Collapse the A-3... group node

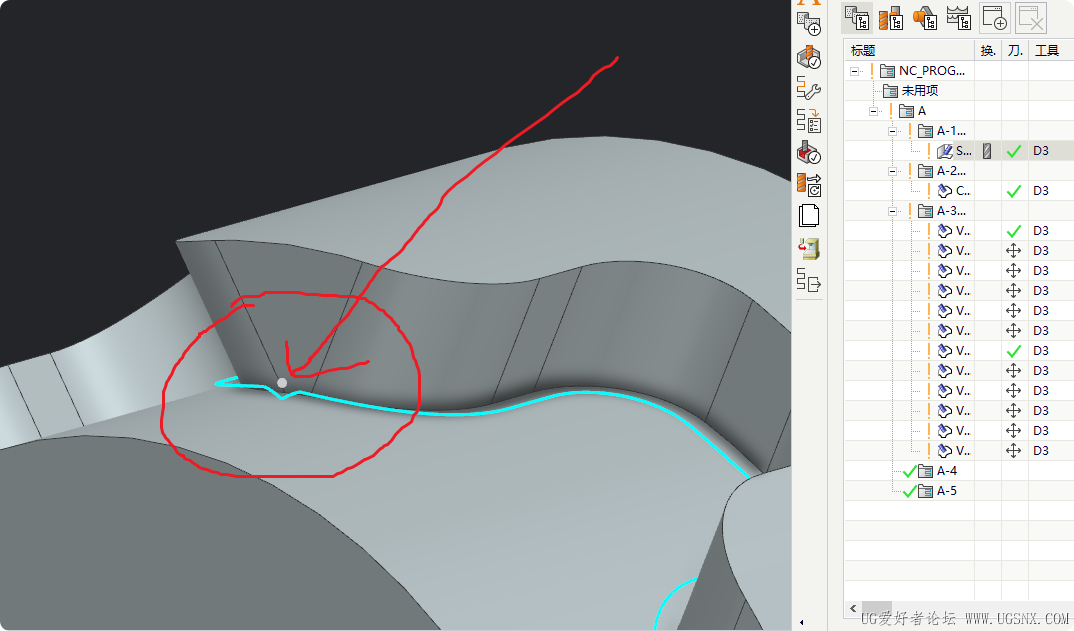(892, 211)
